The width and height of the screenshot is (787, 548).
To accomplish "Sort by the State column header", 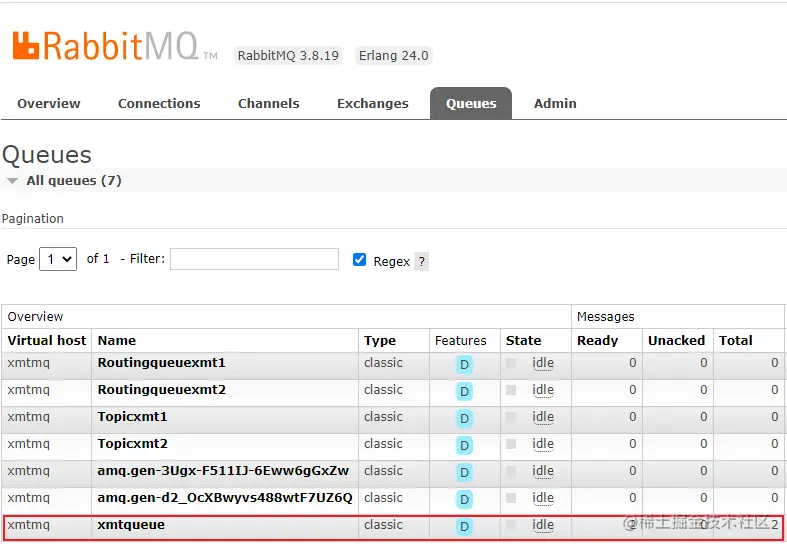I will (x=523, y=341).
